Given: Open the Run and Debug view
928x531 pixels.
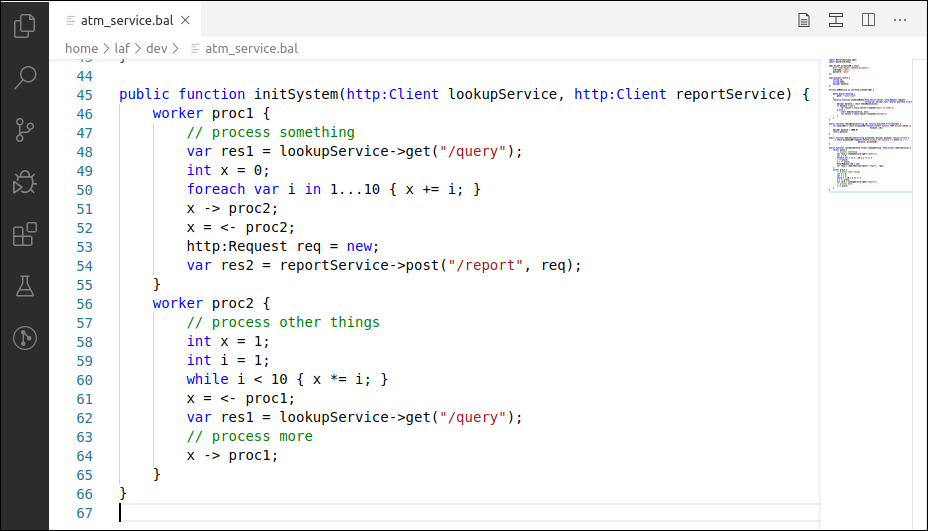Looking at the screenshot, I should pyautogui.click(x=24, y=182).
